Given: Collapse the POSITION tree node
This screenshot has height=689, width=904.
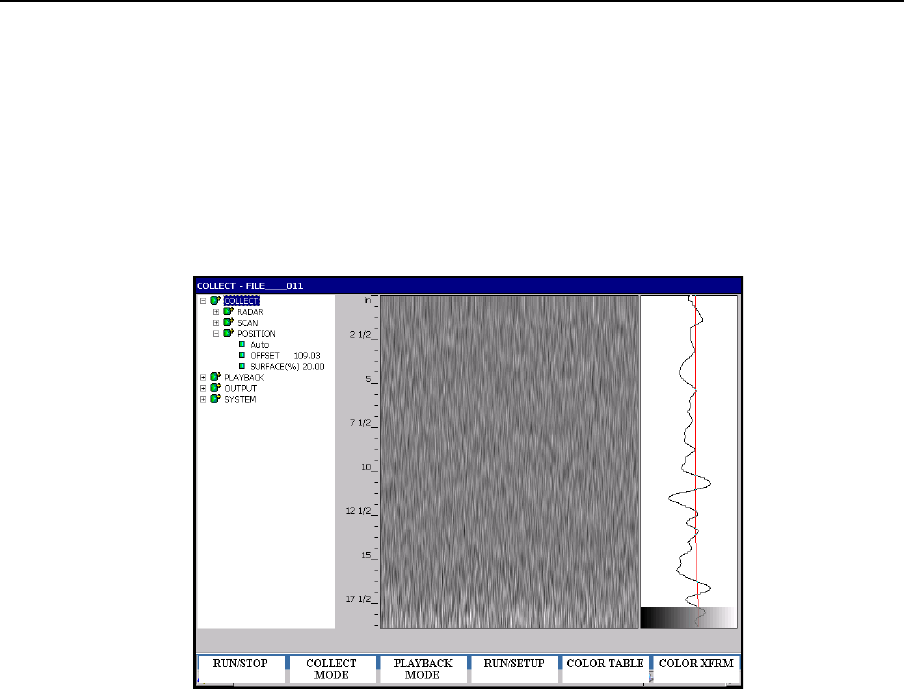Looking at the screenshot, I should pos(216,334).
